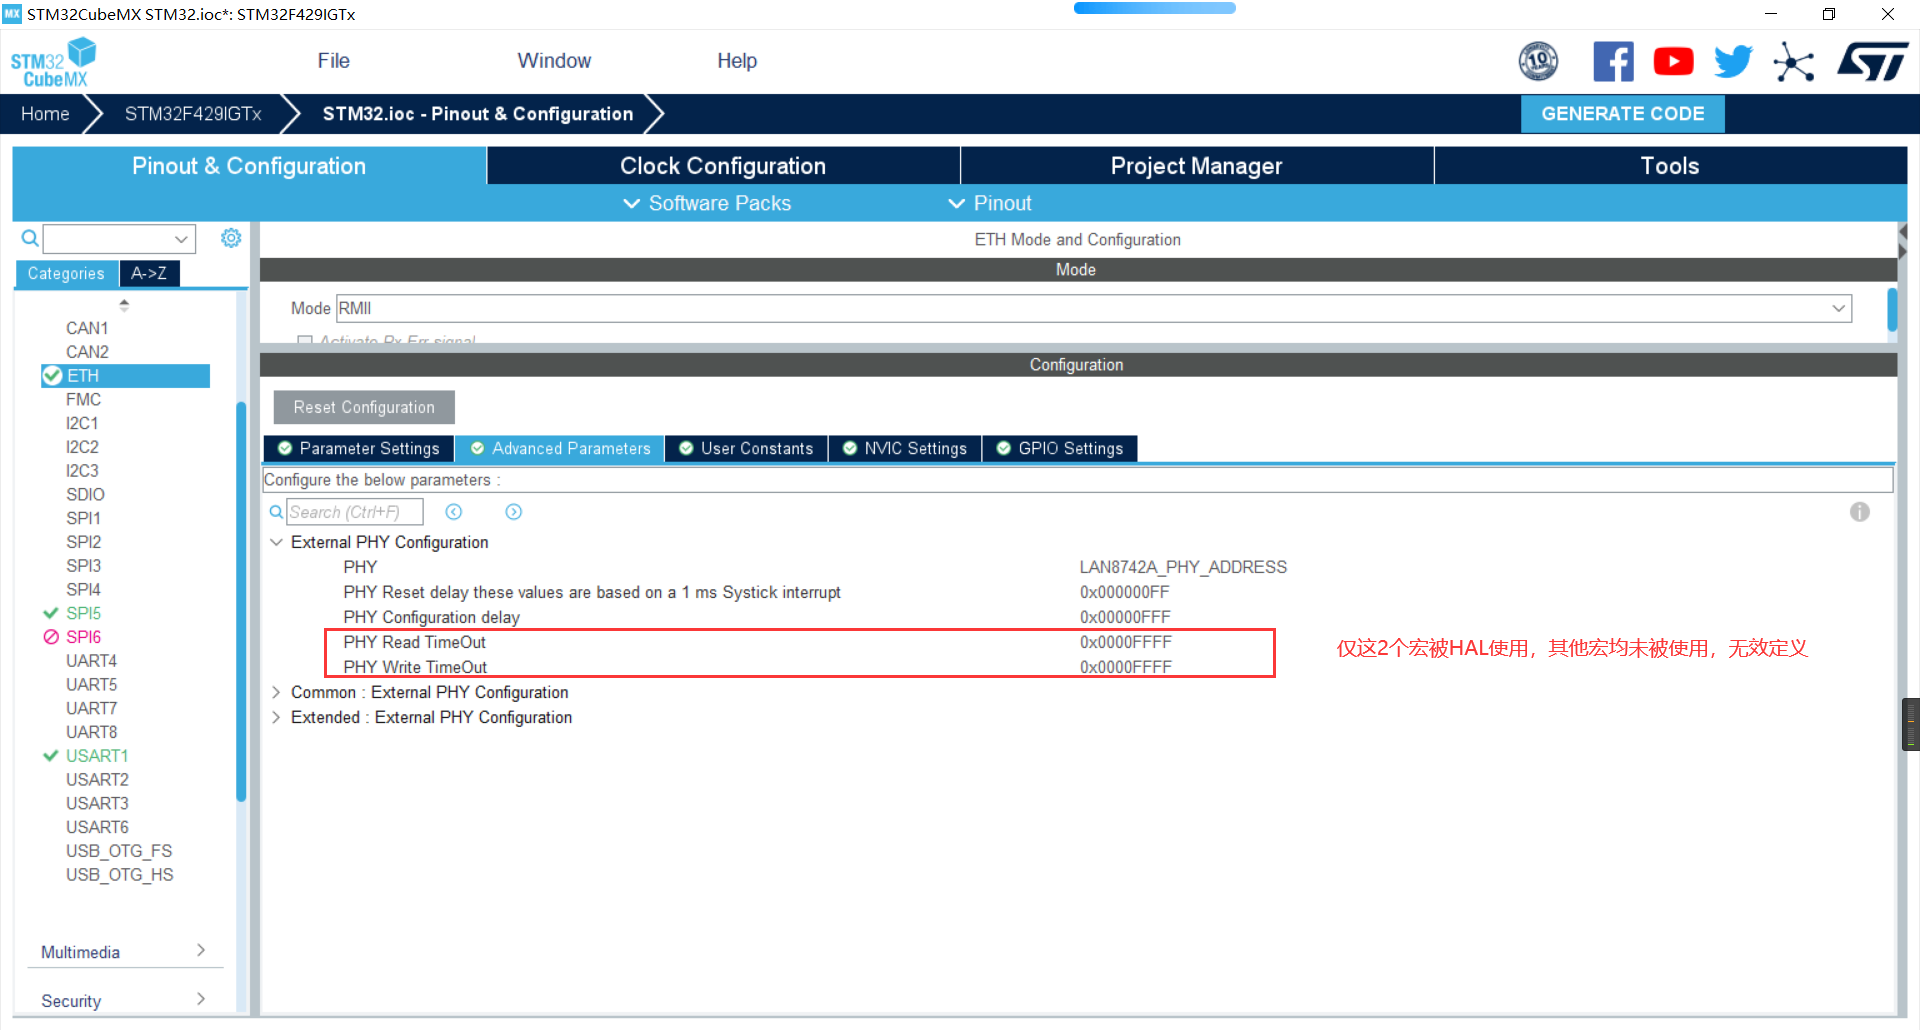This screenshot has width=1920, height=1030.
Task: Switch to A->Z view
Action: 149,274
